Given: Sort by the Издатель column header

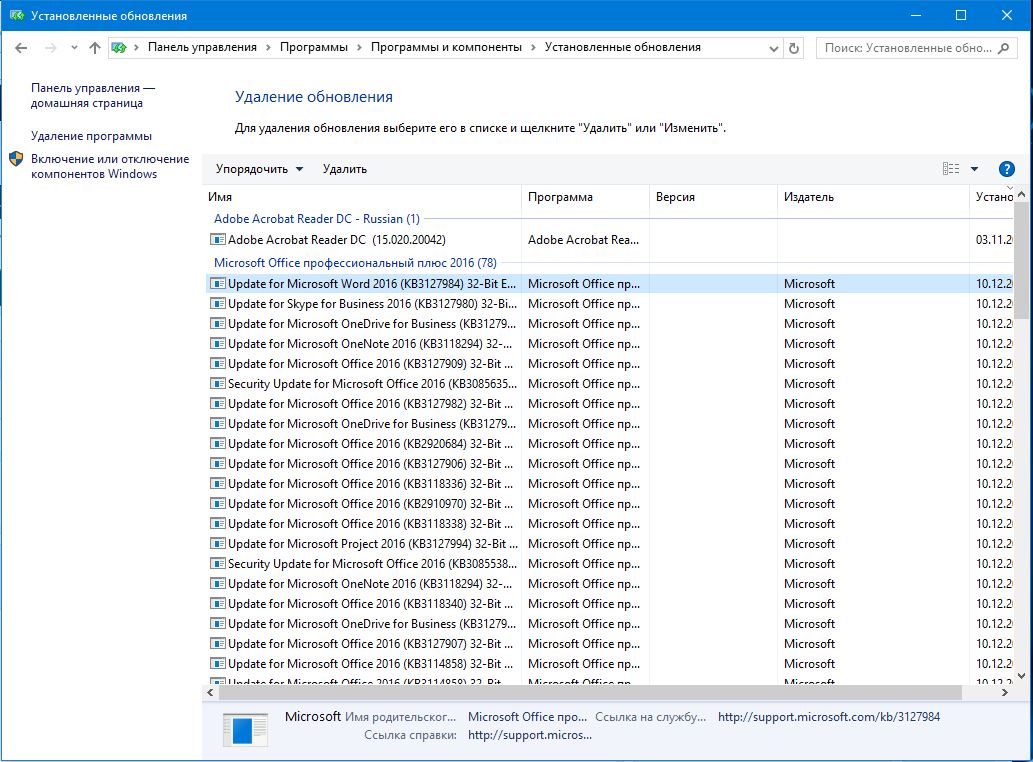Looking at the screenshot, I should [x=808, y=197].
